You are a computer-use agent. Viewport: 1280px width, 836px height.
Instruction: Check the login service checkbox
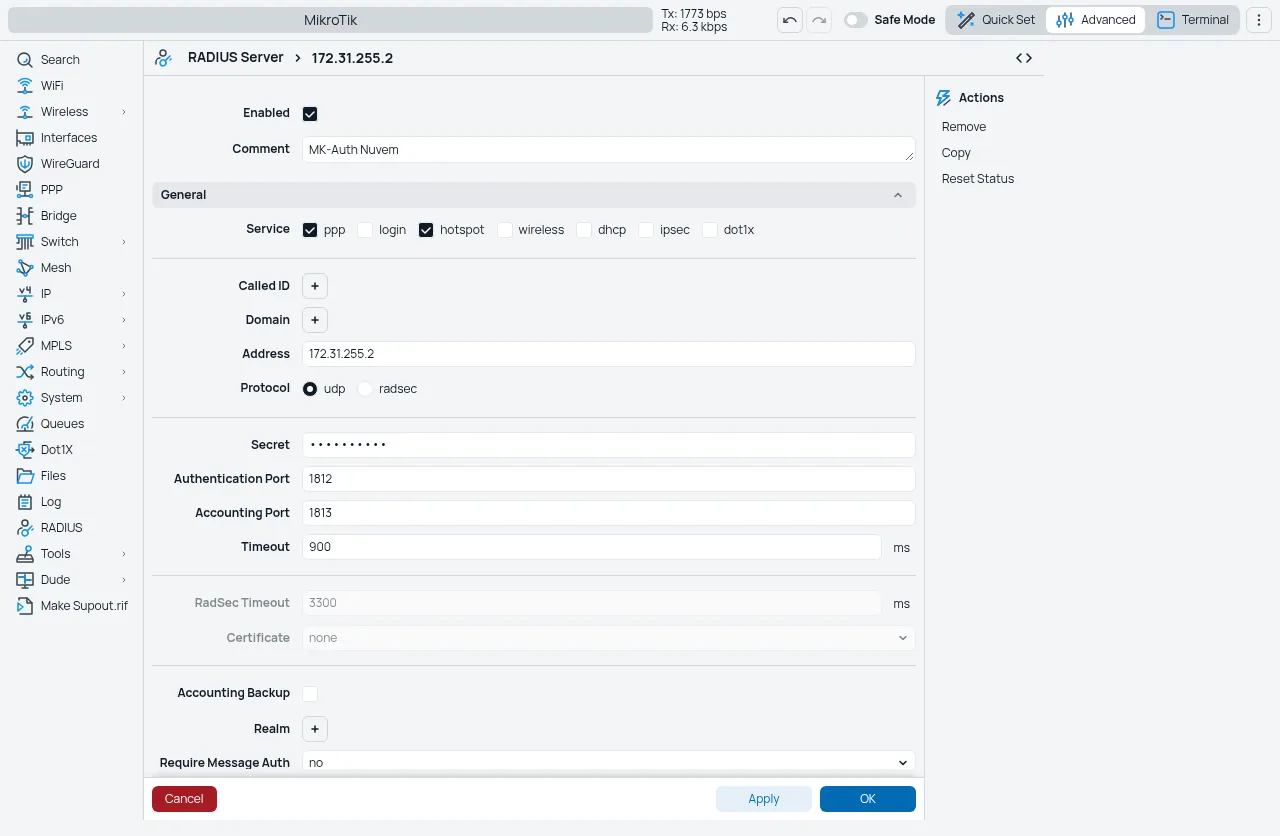(x=365, y=230)
